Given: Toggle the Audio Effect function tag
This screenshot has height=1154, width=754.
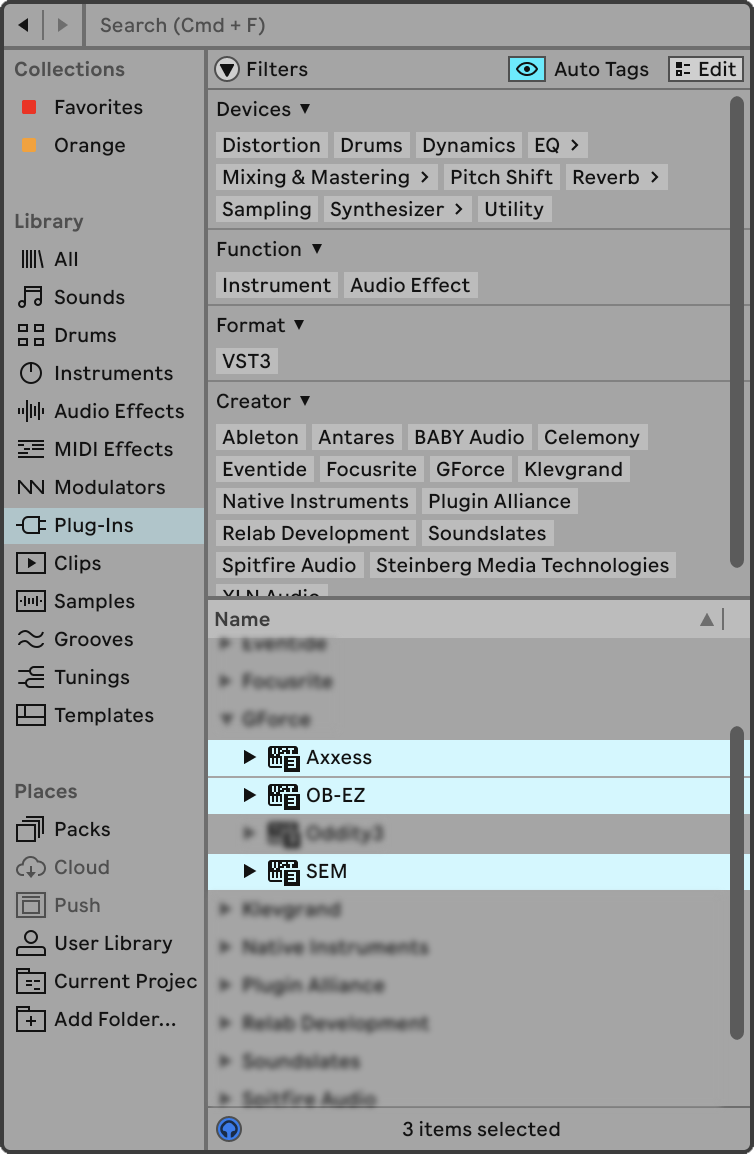Looking at the screenshot, I should [x=410, y=286].
